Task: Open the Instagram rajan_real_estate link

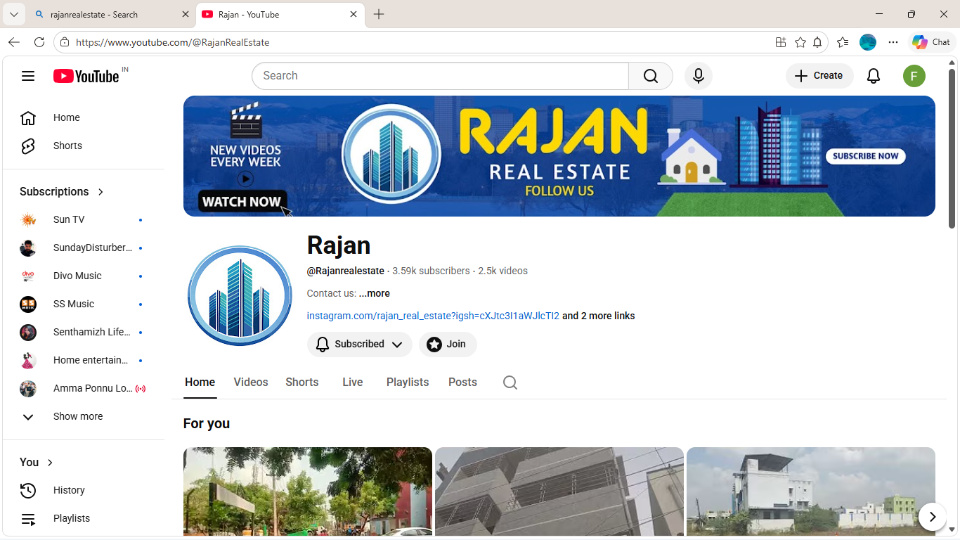Action: click(433, 316)
